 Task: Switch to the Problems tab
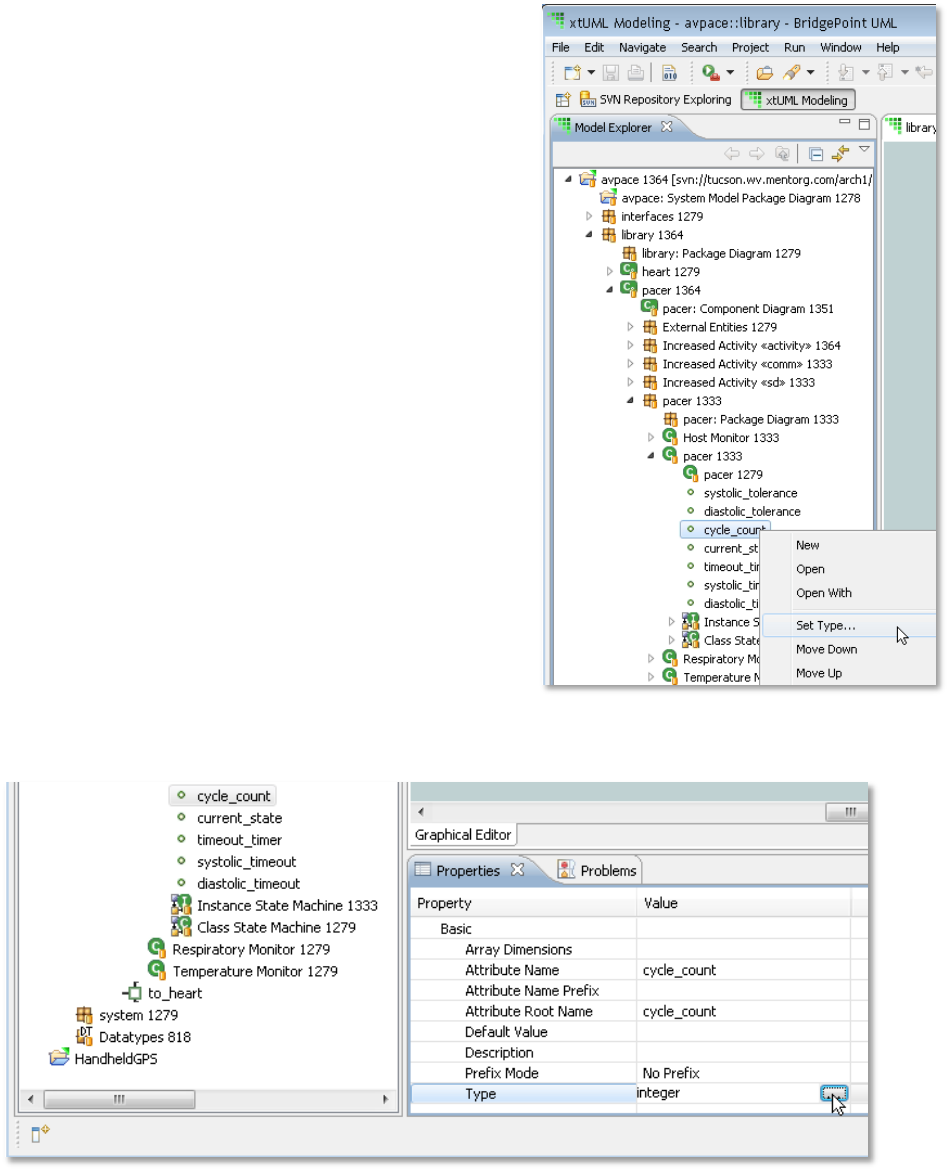click(597, 870)
